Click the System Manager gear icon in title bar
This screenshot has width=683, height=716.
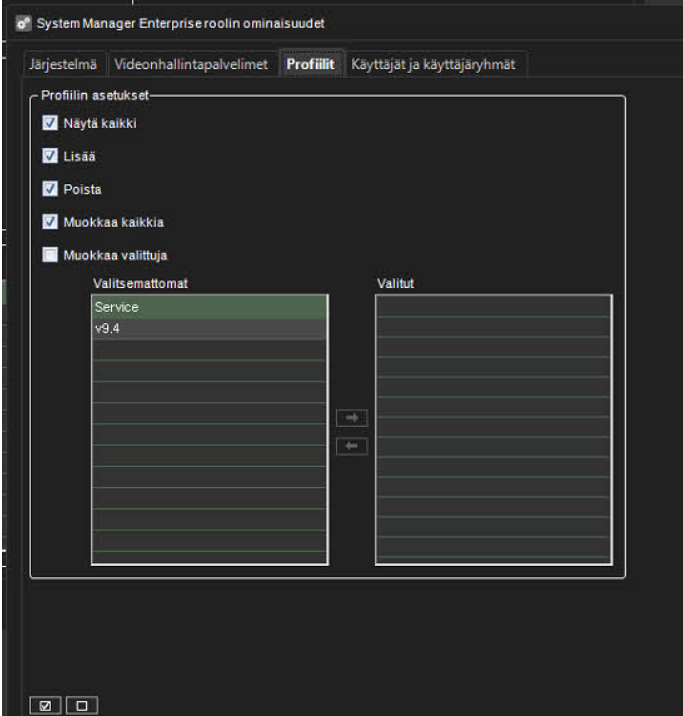click(21, 22)
